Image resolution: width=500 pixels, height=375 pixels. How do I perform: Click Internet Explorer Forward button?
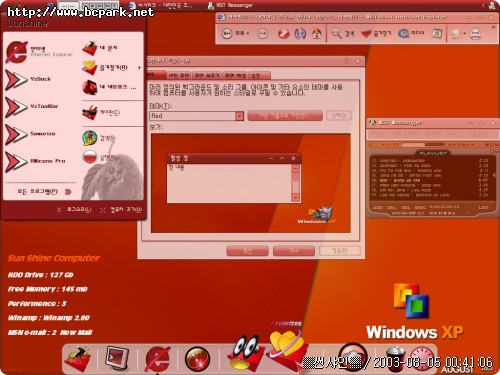[263, 33]
